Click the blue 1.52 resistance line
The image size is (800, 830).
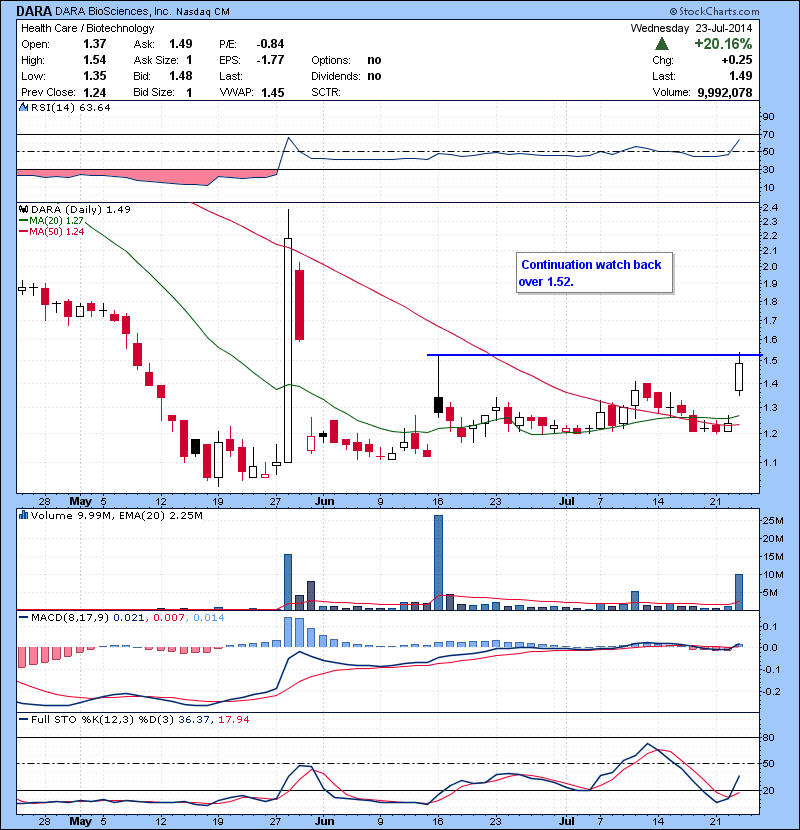point(593,355)
